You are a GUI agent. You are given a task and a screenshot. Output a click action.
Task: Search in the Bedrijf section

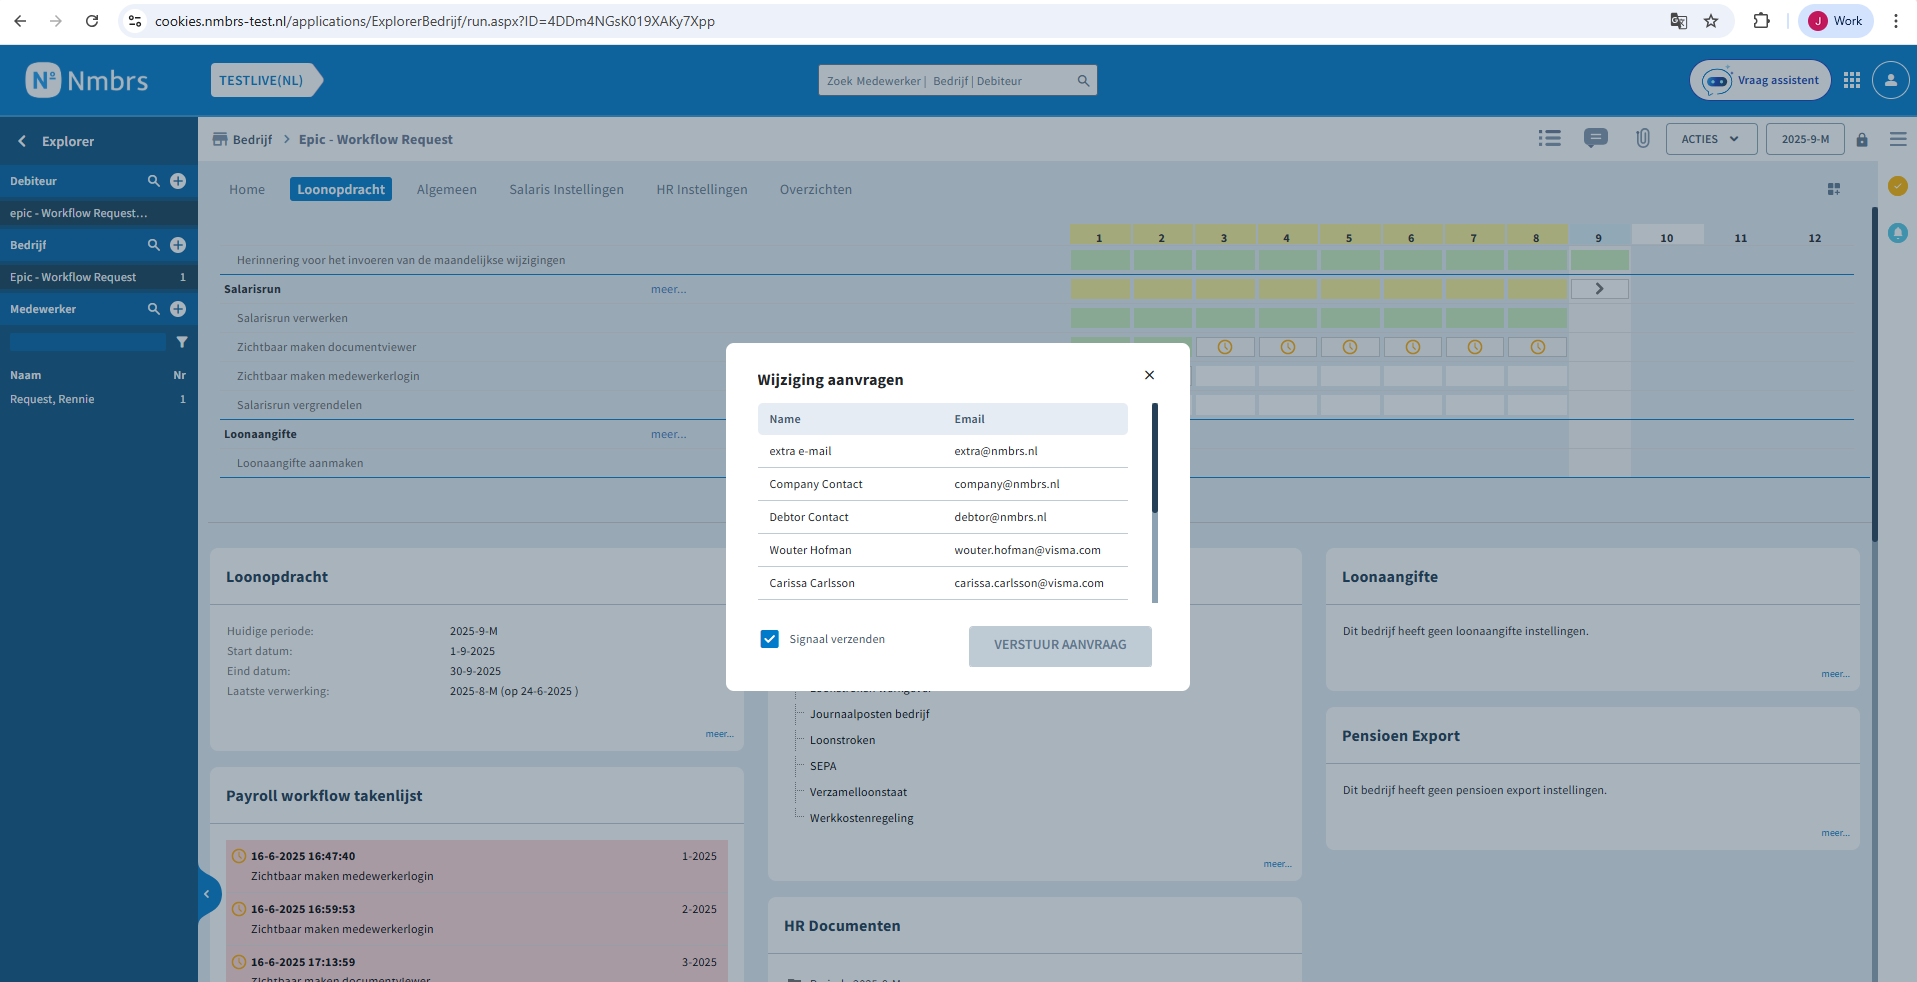tap(154, 245)
